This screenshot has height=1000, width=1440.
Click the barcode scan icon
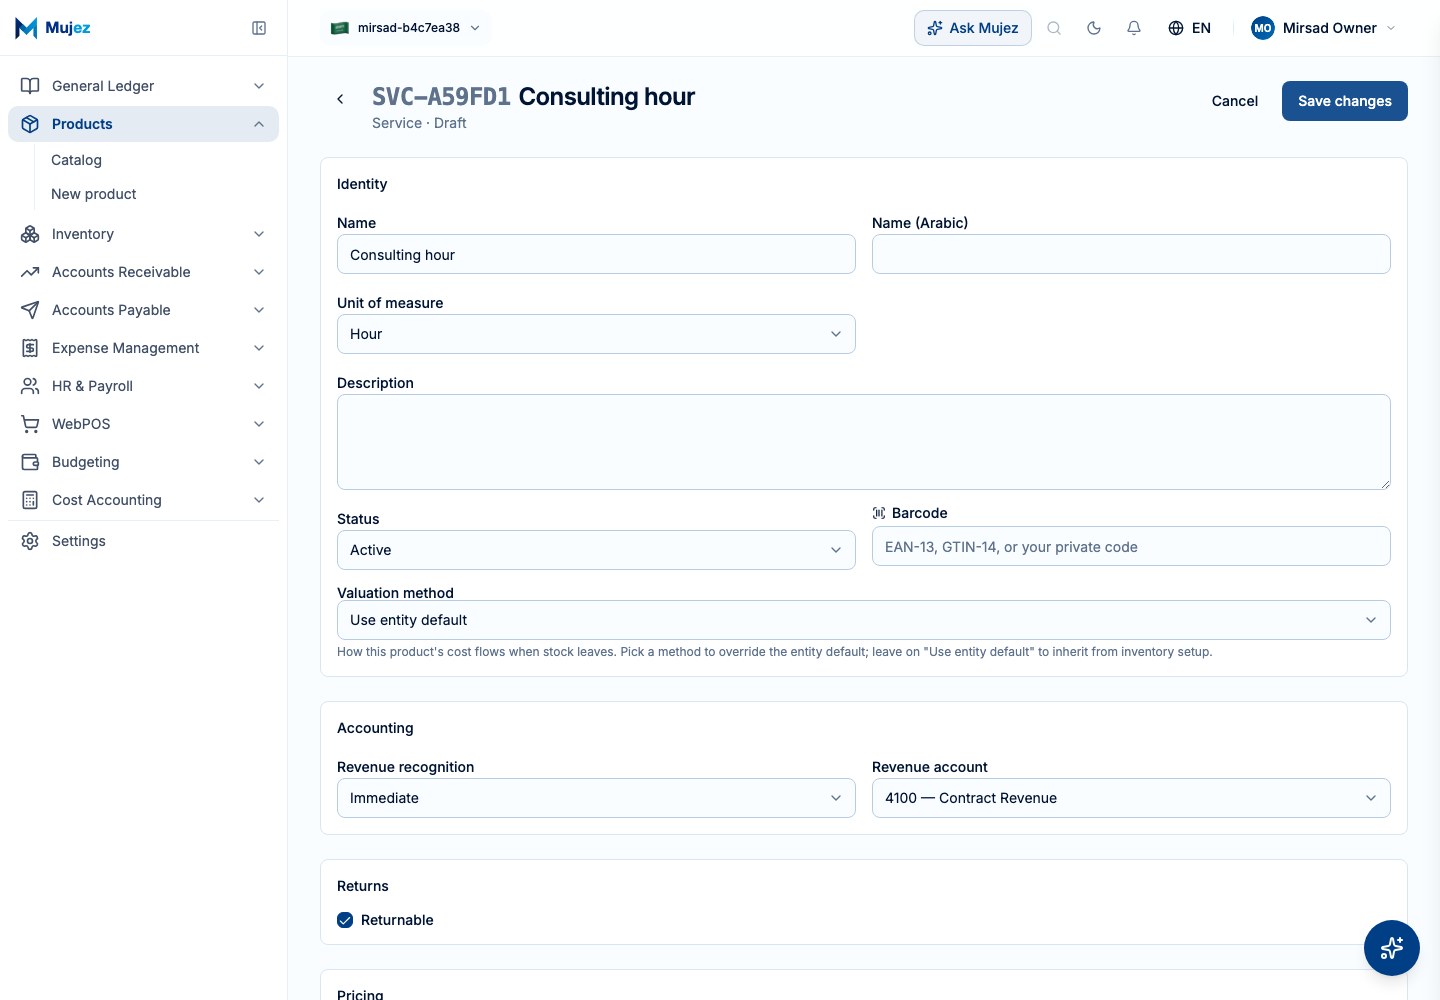[879, 513]
